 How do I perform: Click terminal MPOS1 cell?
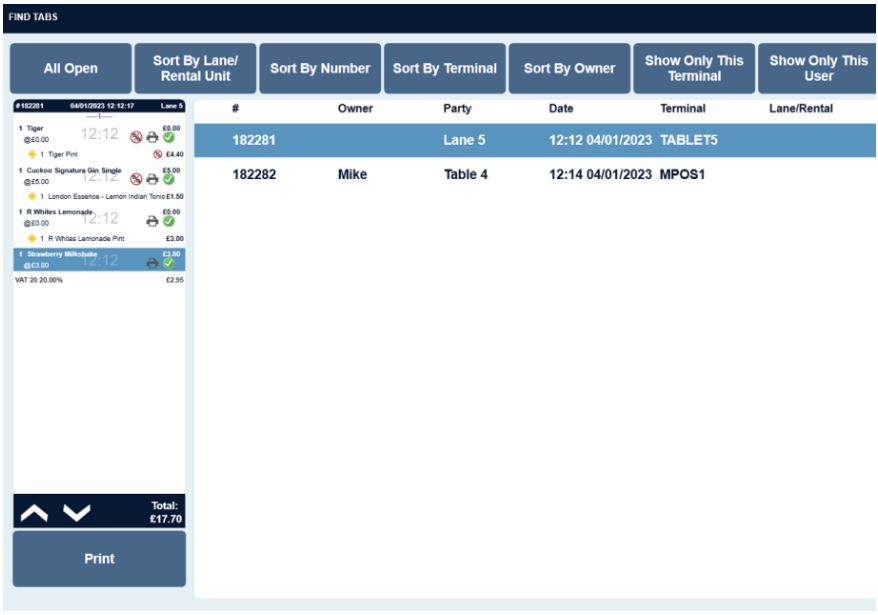tap(682, 174)
